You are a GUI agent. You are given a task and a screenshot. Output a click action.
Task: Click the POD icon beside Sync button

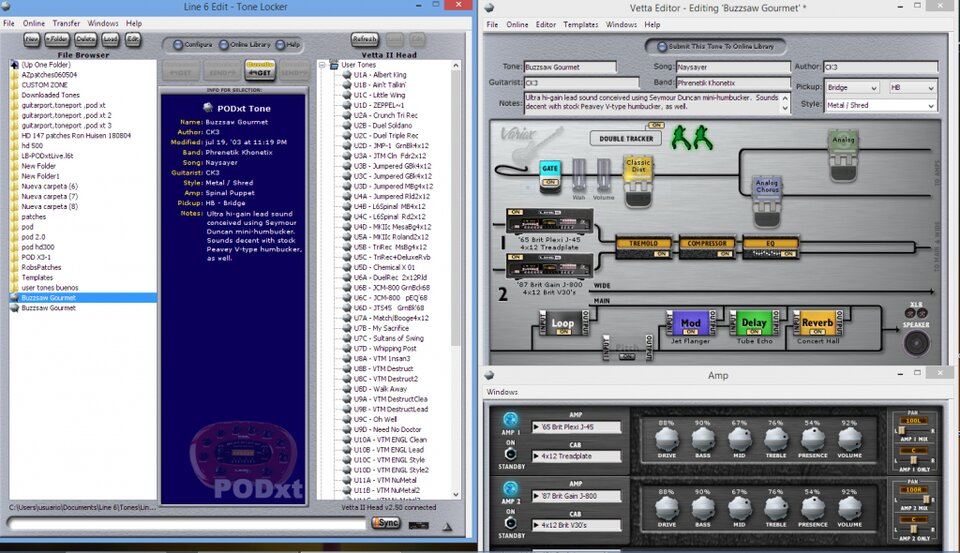[x=419, y=525]
